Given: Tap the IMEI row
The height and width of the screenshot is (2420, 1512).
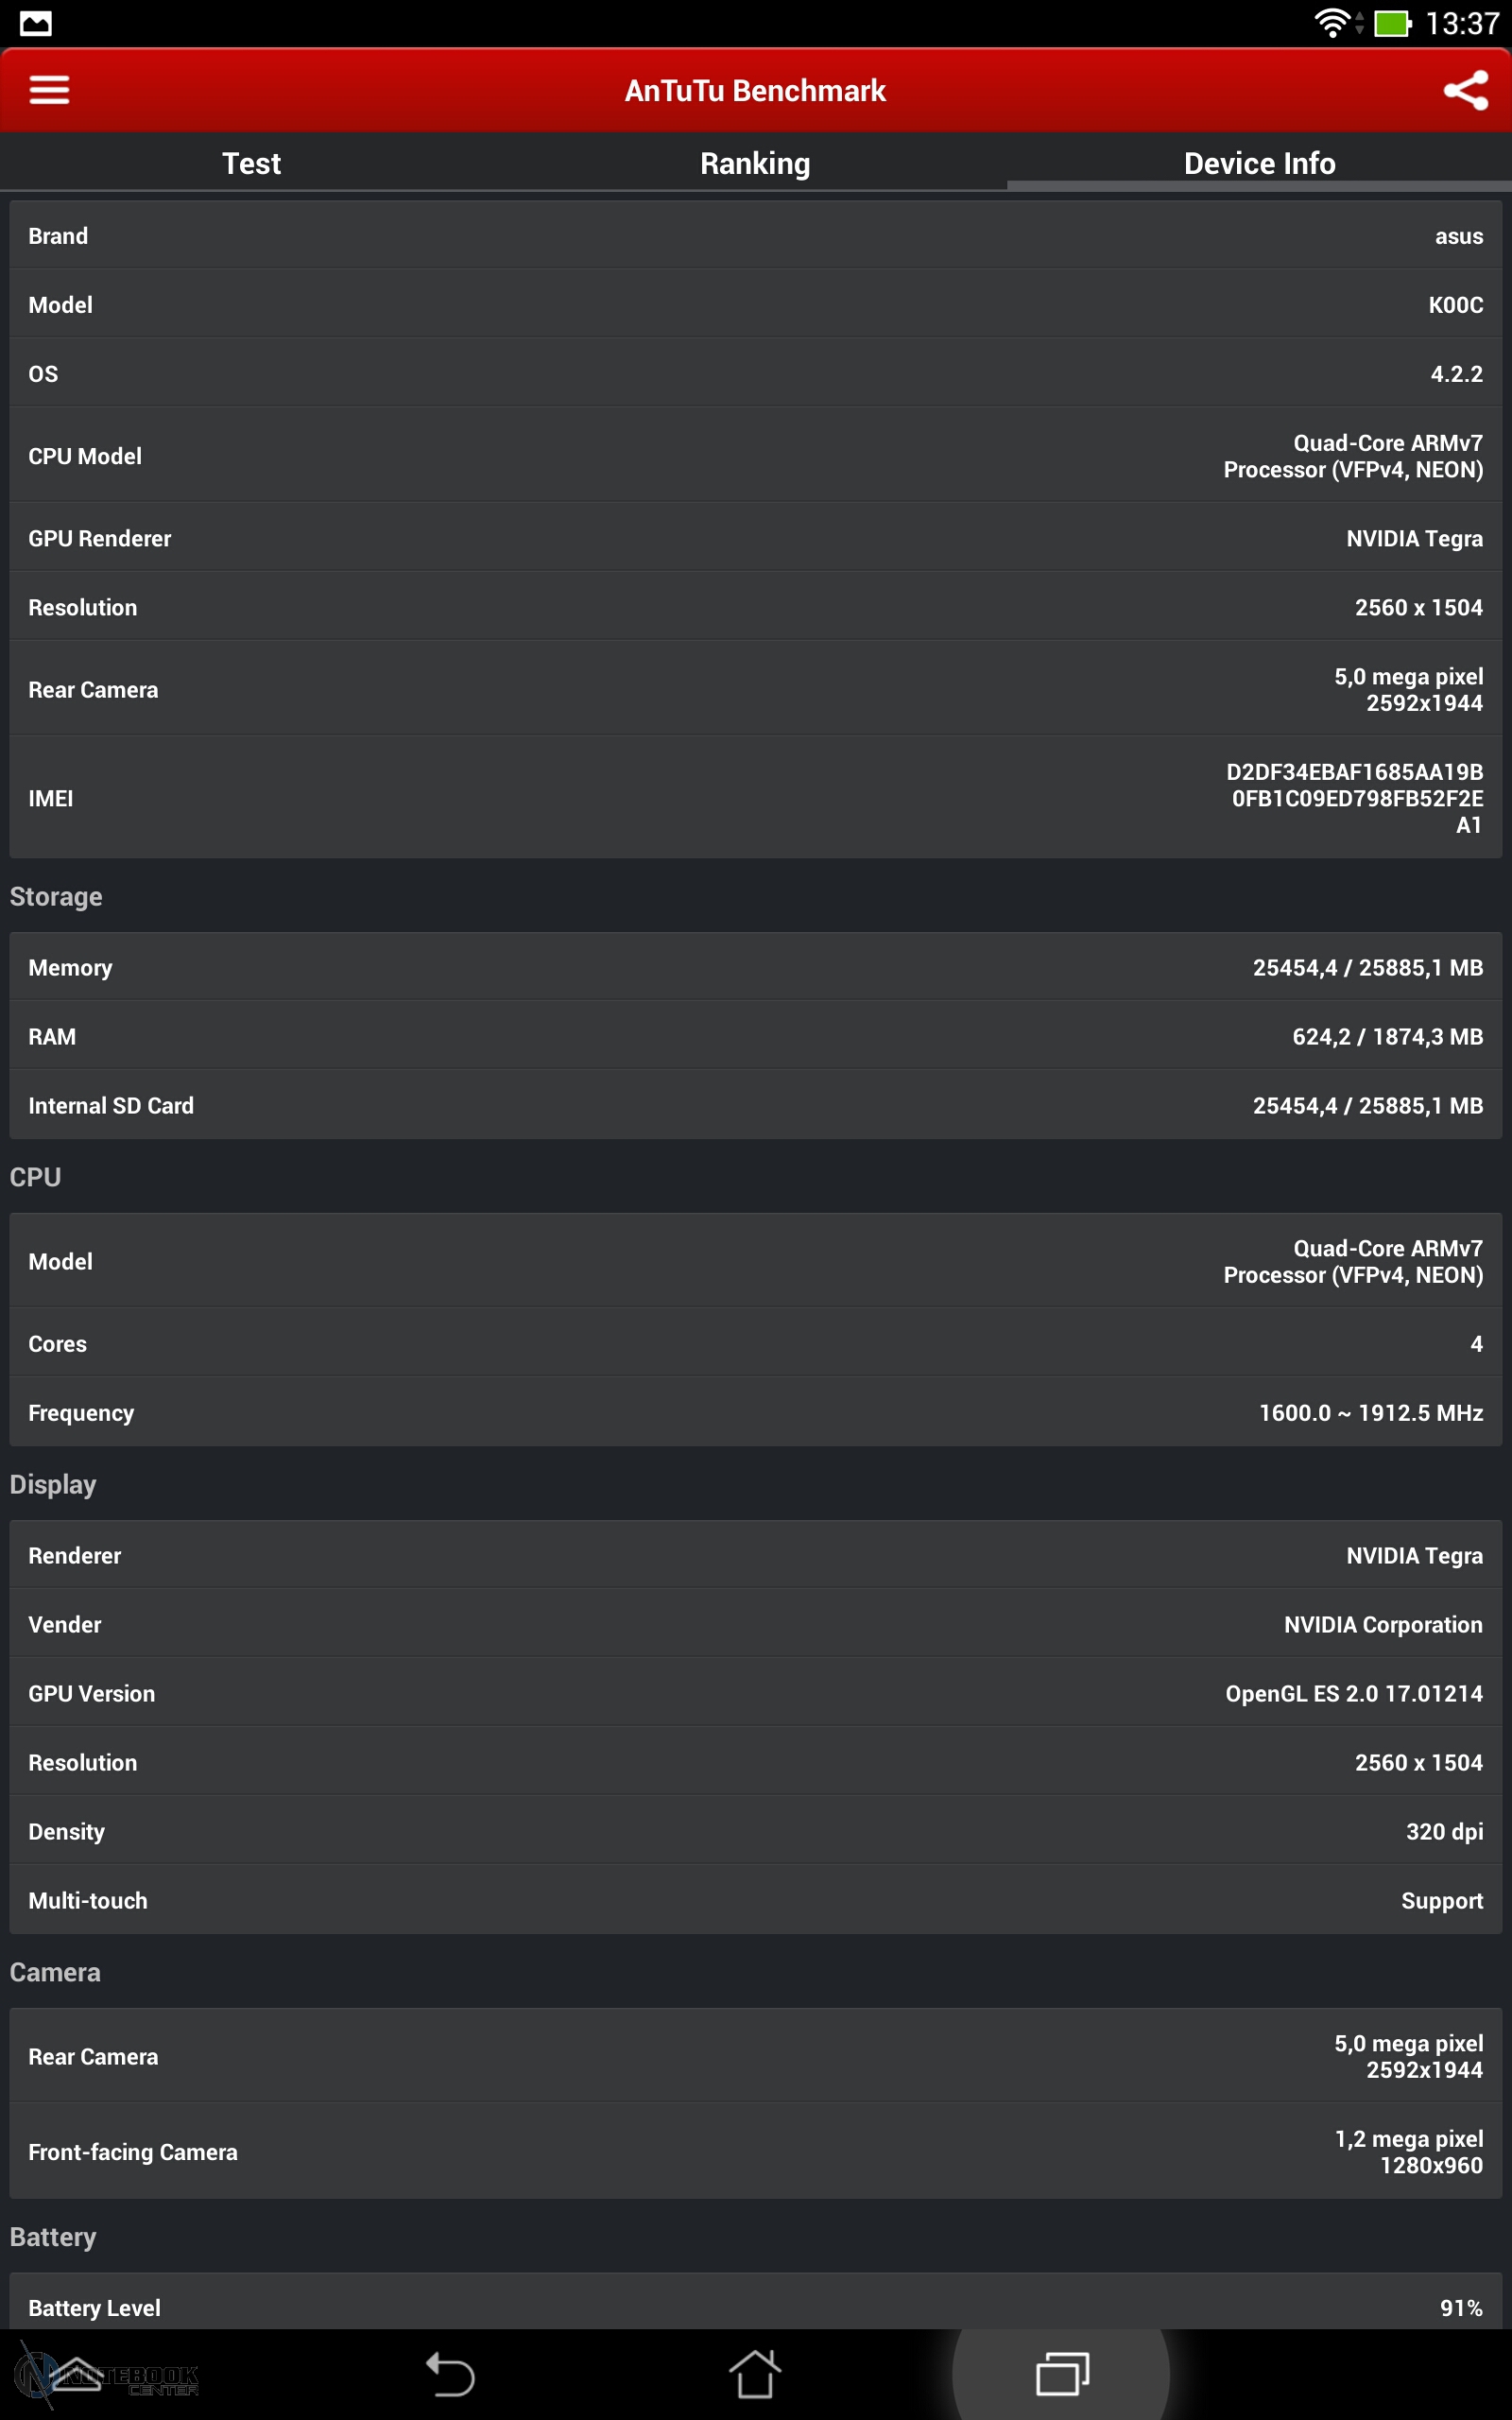Looking at the screenshot, I should tap(755, 798).
